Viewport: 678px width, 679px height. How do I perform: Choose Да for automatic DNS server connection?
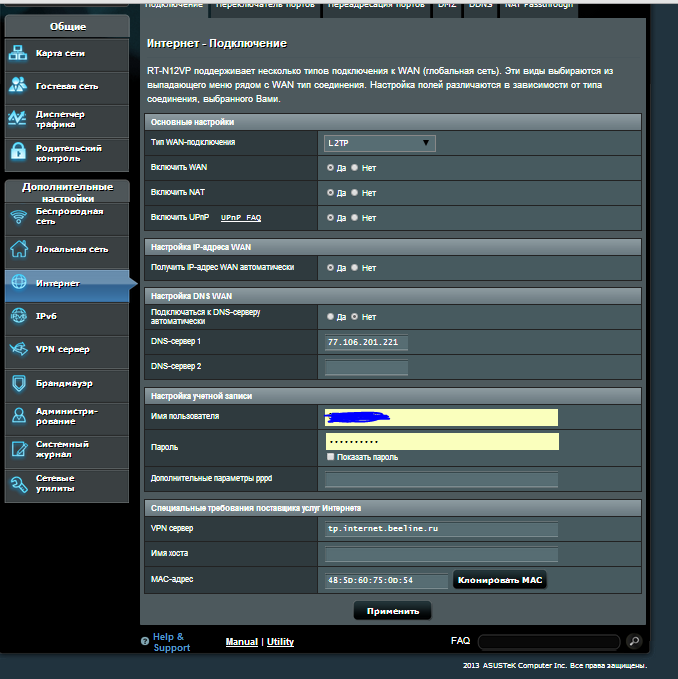point(330,317)
